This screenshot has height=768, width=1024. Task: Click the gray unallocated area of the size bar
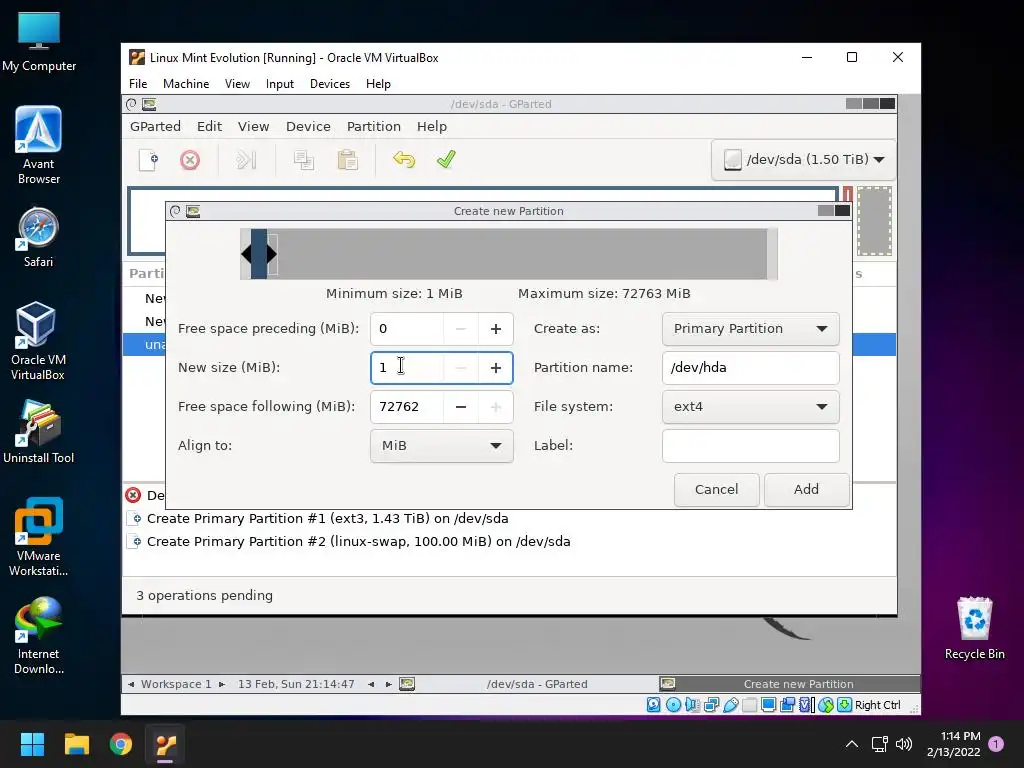tap(522, 254)
